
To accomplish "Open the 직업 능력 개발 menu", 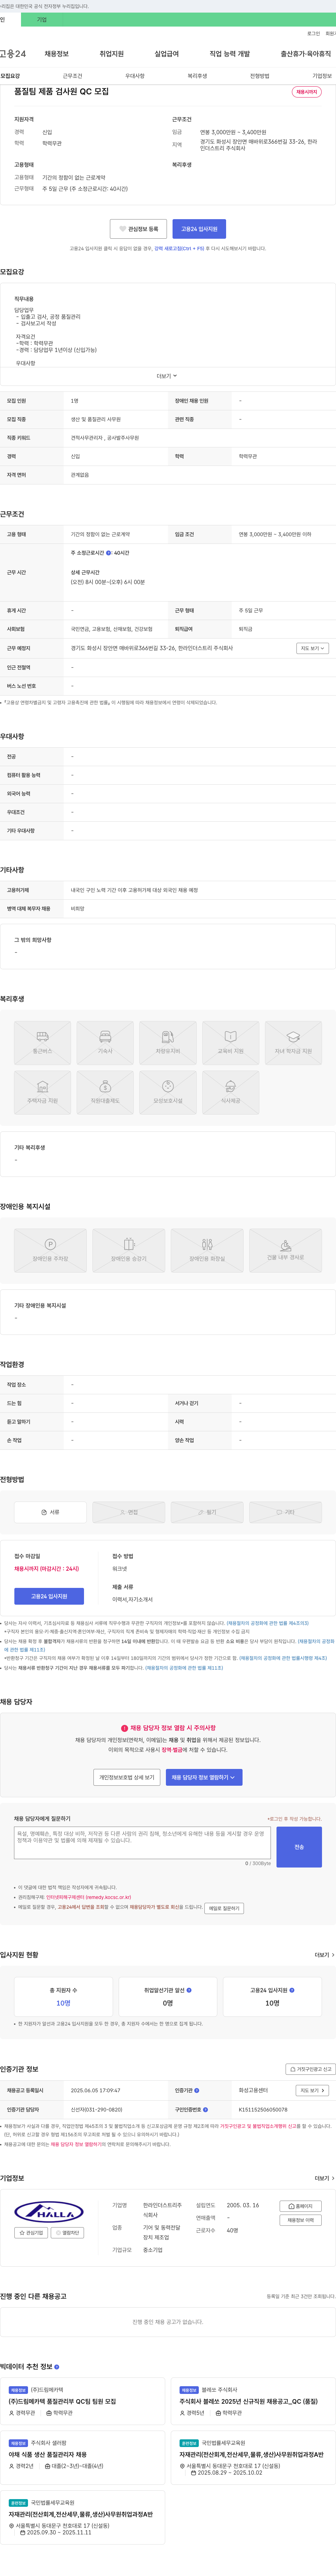I will pos(230,54).
